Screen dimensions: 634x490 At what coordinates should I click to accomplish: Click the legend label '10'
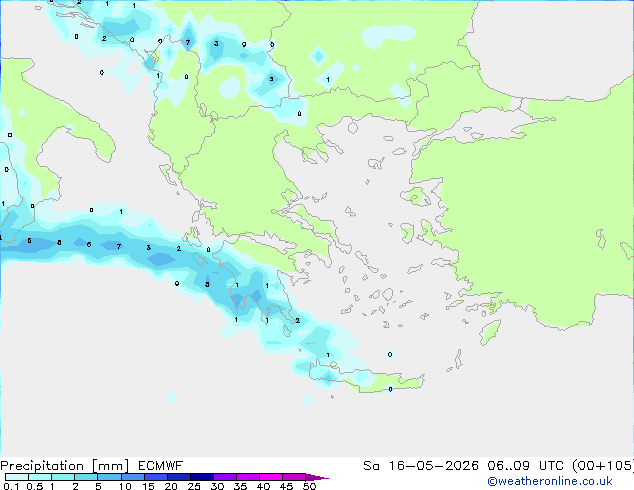tap(125, 486)
